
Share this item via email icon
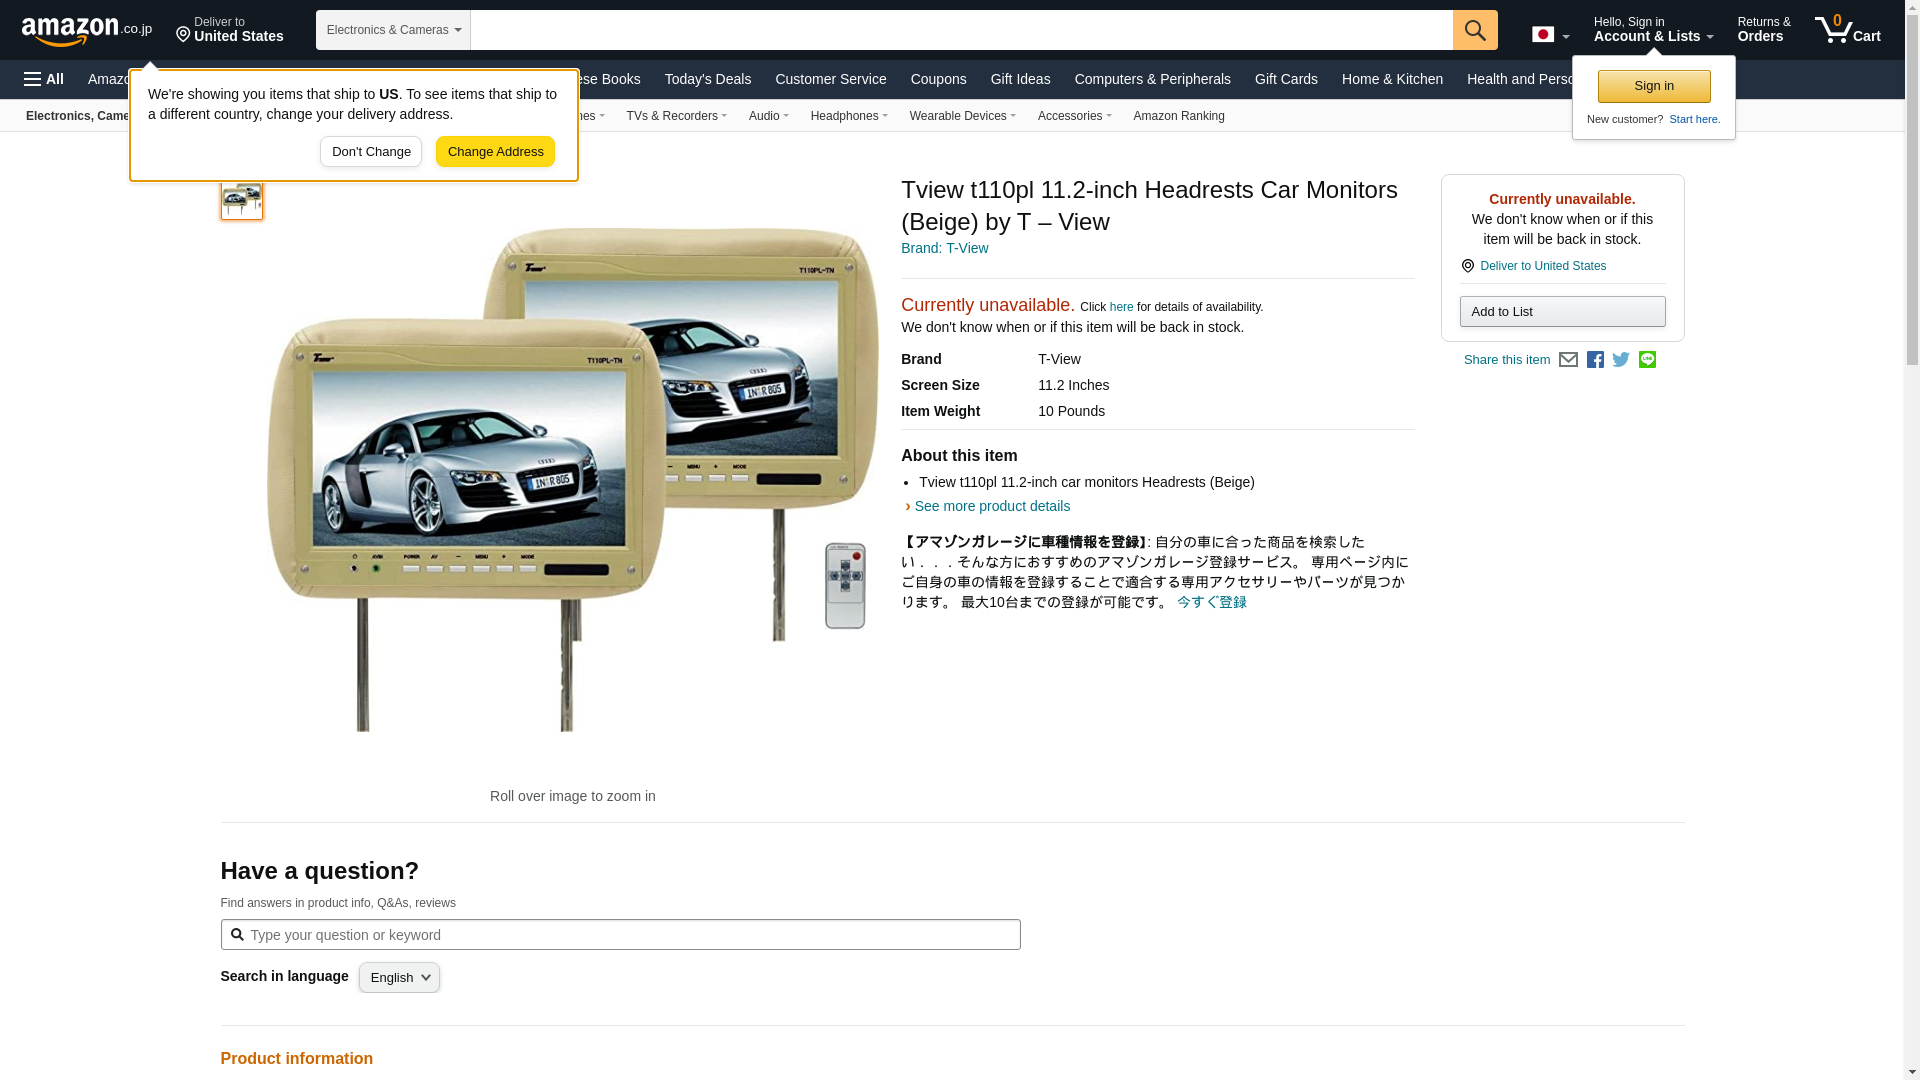[1568, 360]
